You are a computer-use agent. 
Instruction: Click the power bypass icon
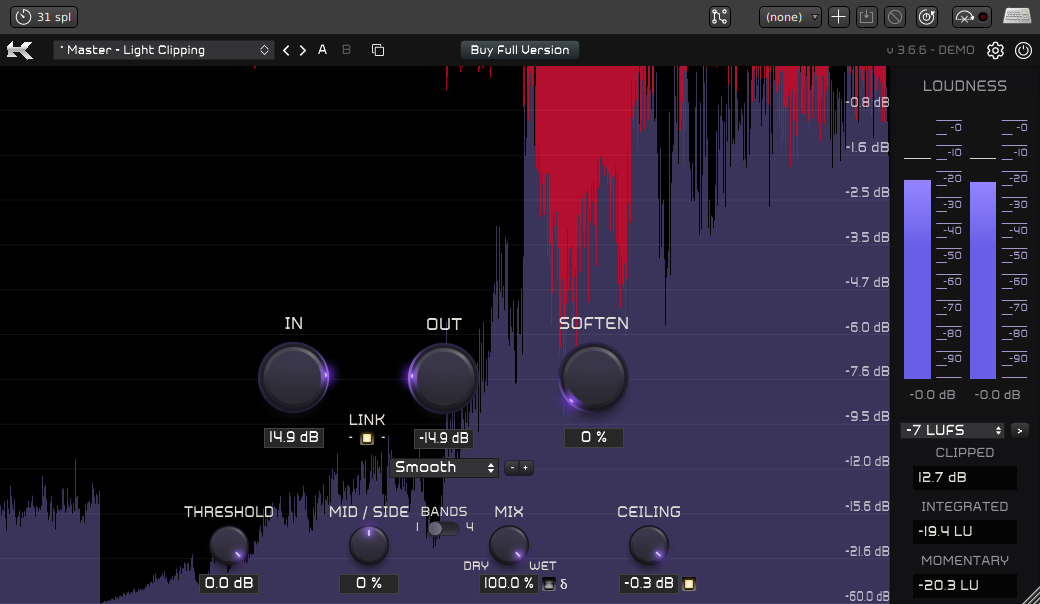(x=1023, y=50)
